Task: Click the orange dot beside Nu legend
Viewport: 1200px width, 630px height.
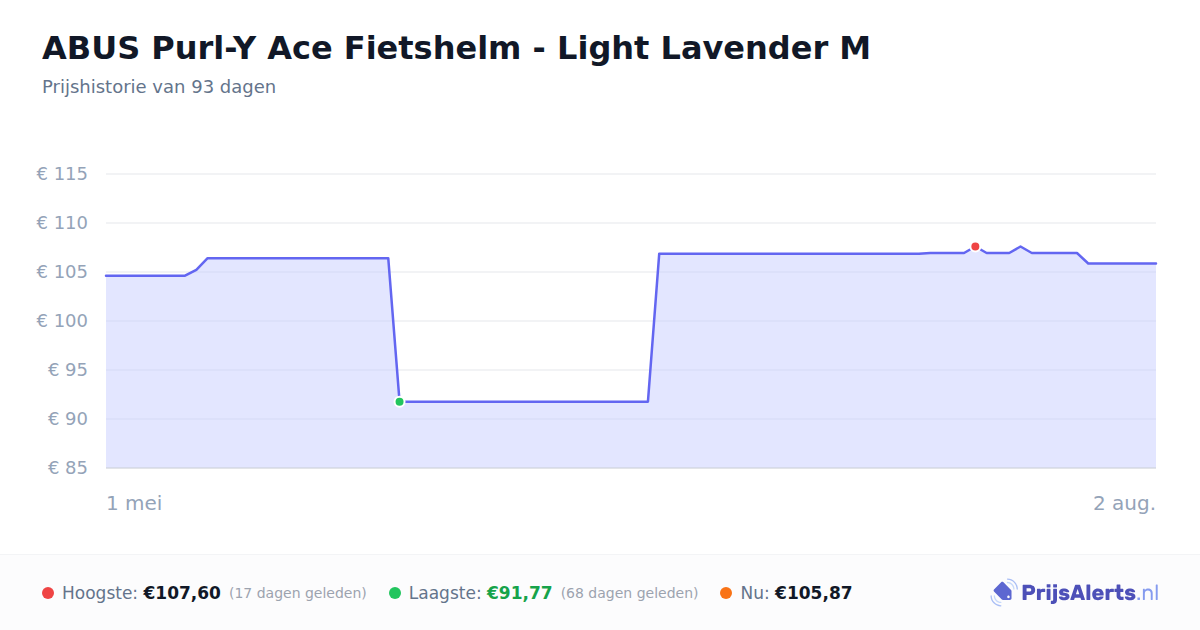Action: [x=726, y=593]
